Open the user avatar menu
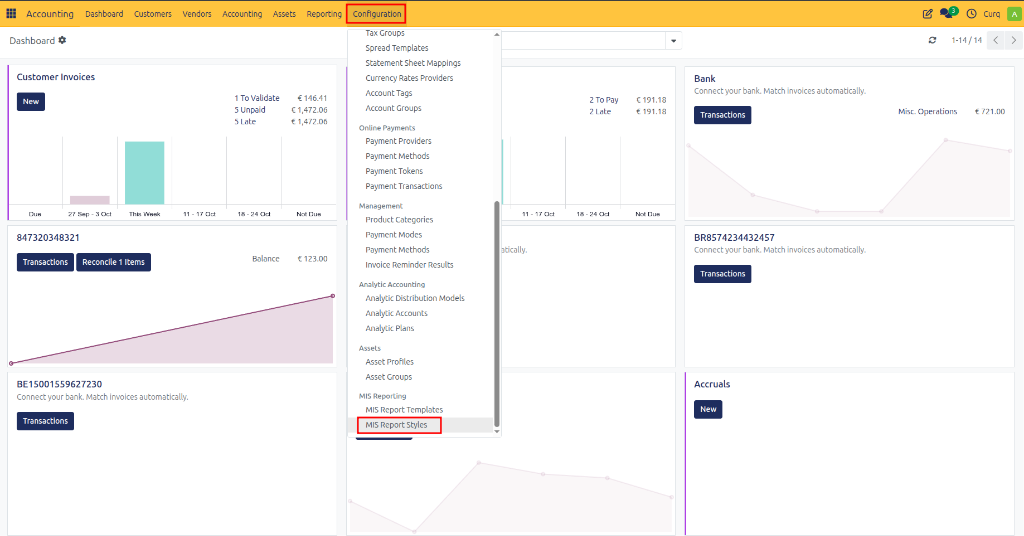This screenshot has width=1024, height=536. [x=1014, y=14]
